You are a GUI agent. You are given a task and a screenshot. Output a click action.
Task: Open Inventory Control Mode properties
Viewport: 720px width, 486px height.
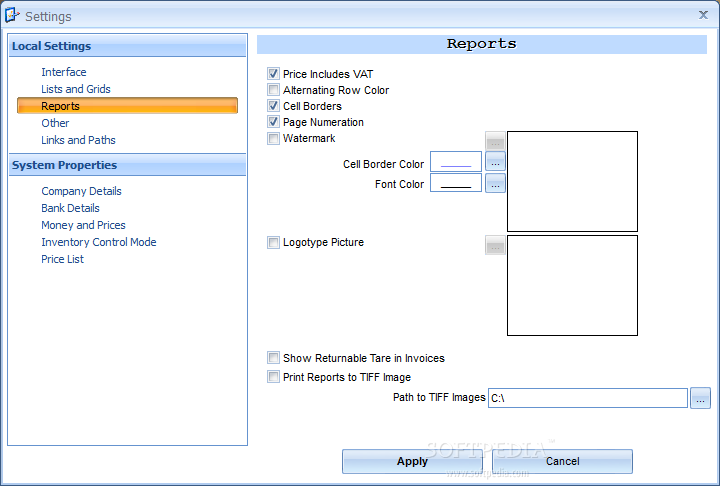[99, 242]
